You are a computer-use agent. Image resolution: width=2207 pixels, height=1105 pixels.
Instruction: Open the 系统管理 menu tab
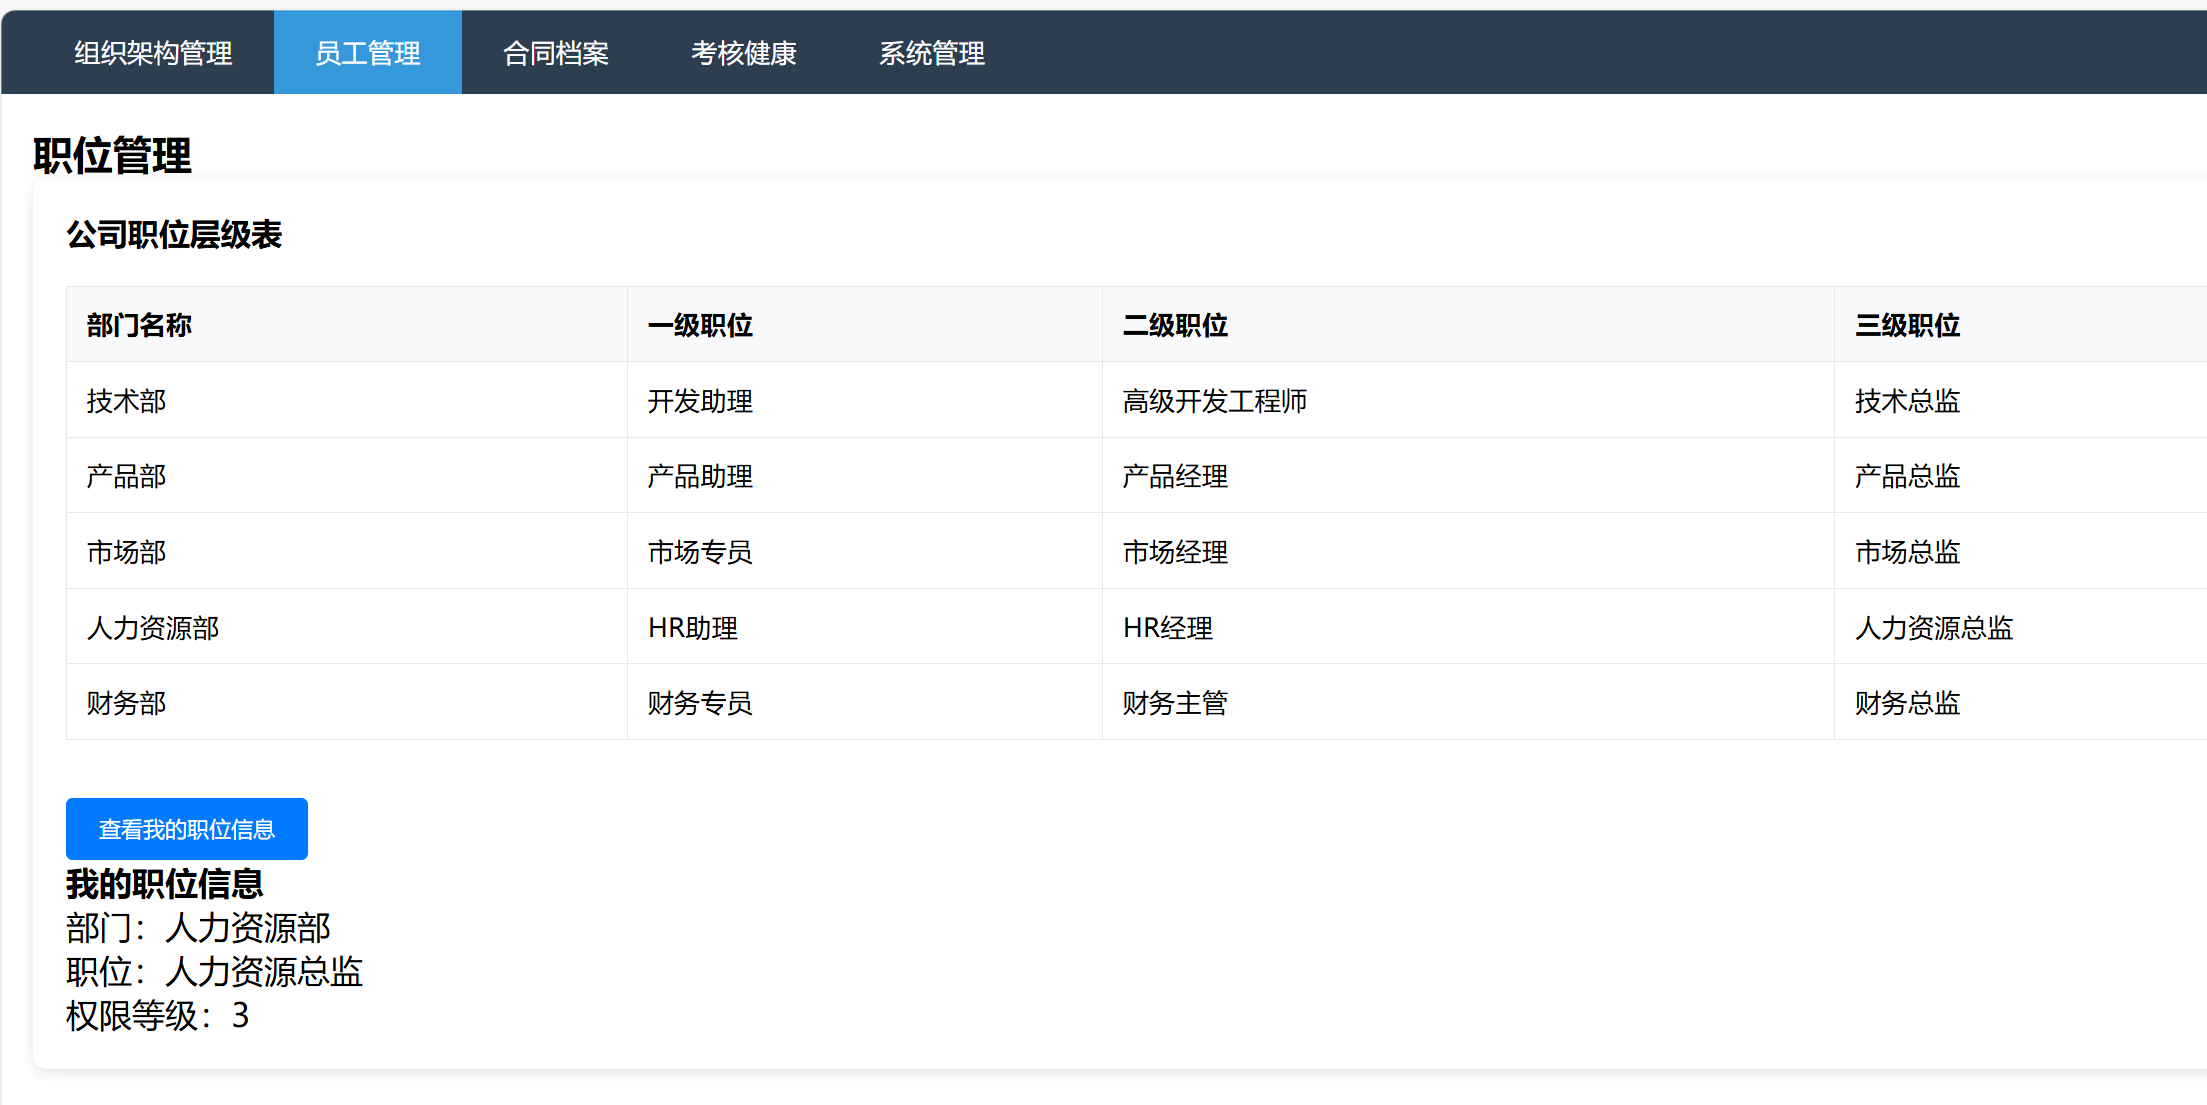(x=931, y=53)
